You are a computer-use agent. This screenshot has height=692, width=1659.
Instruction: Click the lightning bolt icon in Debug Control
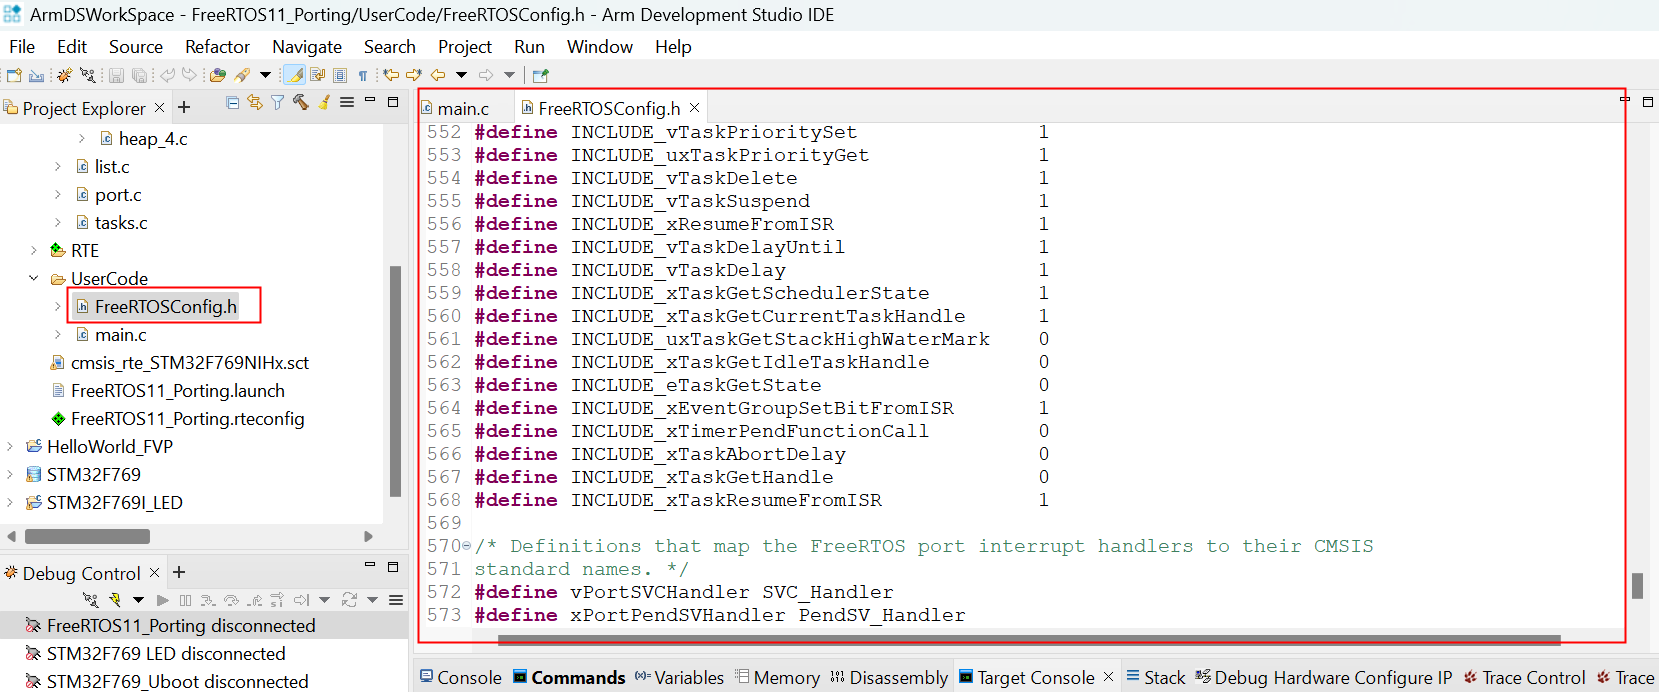point(115,600)
